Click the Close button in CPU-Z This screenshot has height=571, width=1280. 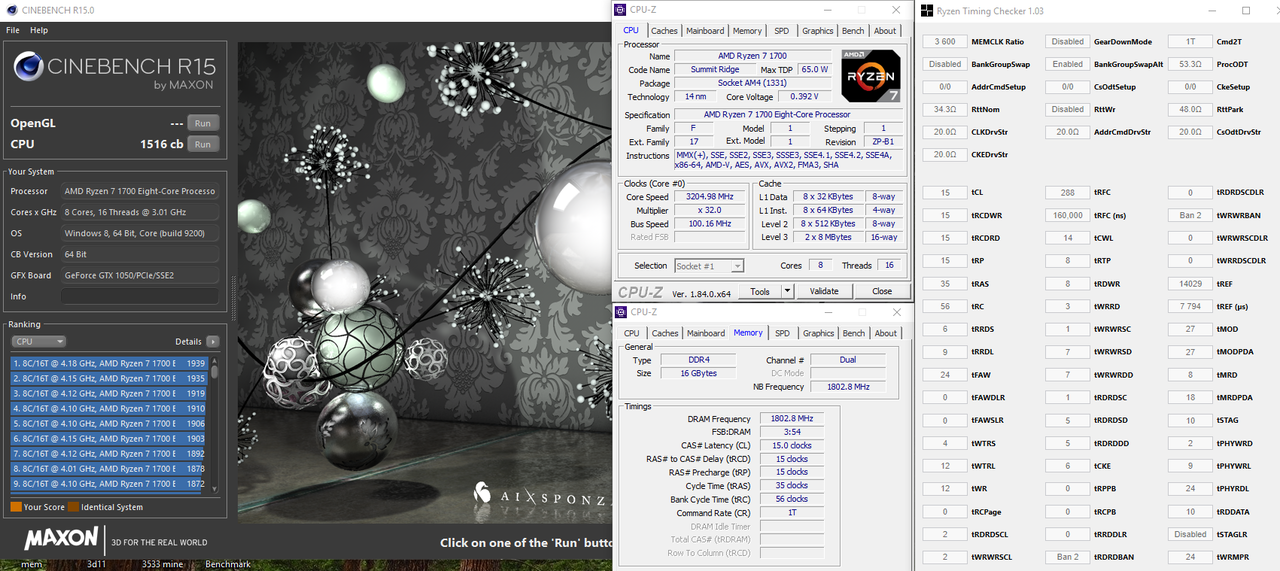coord(882,291)
